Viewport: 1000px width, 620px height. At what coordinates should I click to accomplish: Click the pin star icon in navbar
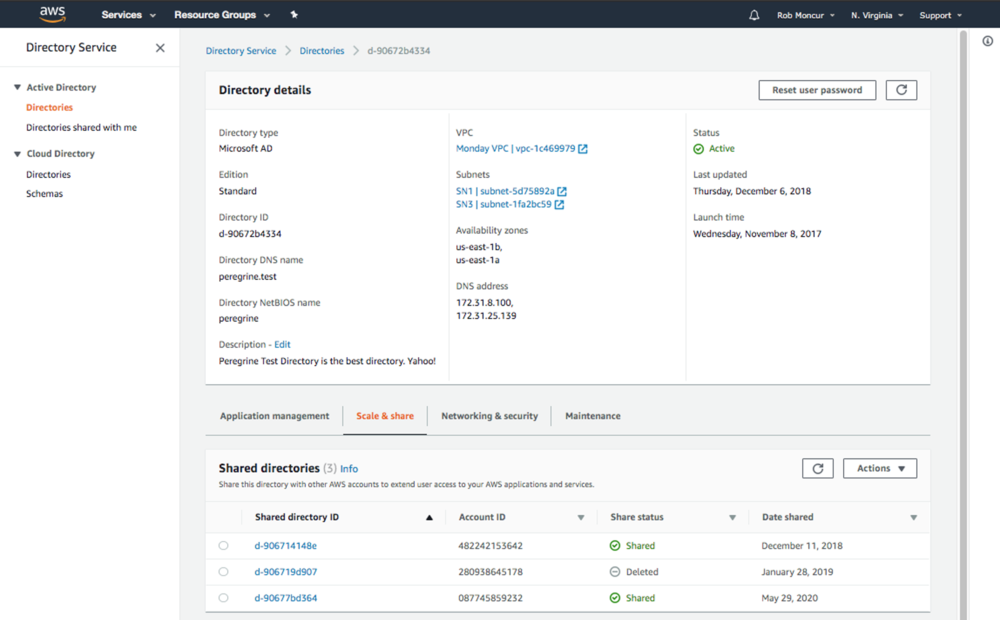click(294, 15)
